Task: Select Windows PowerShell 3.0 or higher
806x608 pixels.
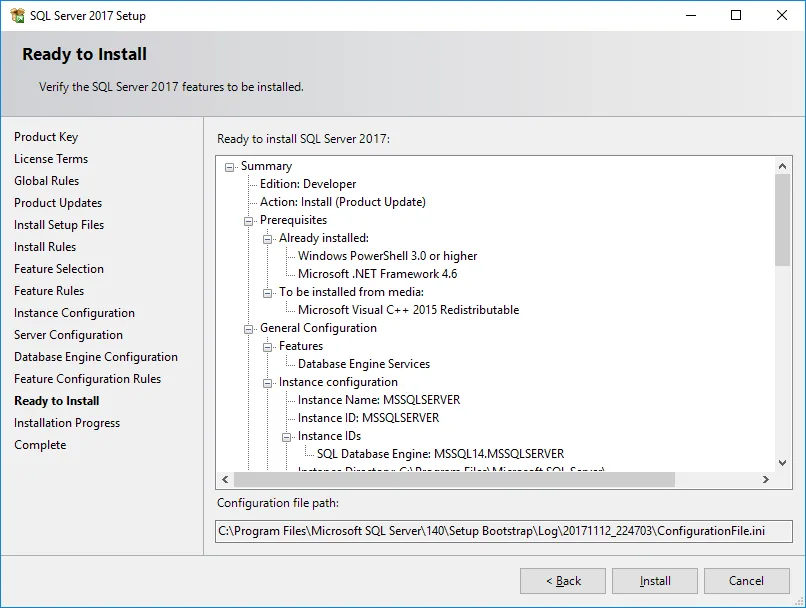Action: (388, 256)
